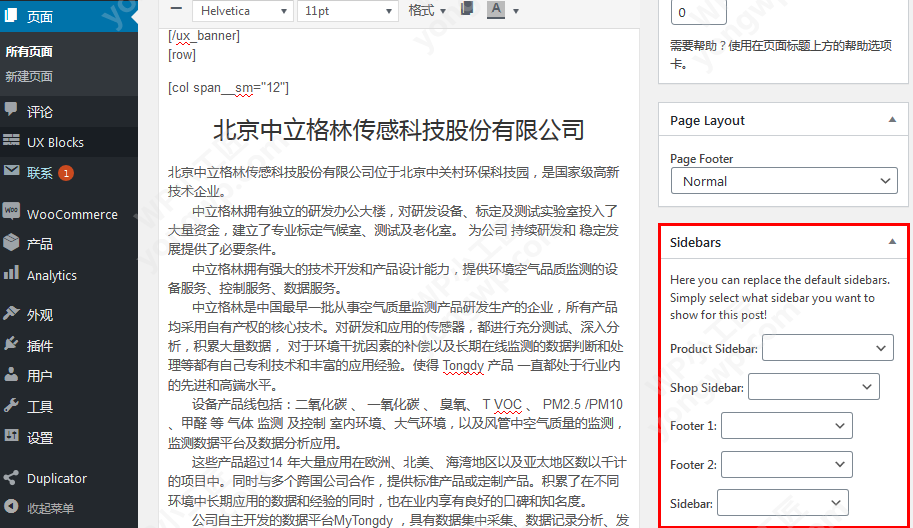Insert horizontal line from the editor toolbar
The width and height of the screenshot is (913, 528).
[x=176, y=9]
